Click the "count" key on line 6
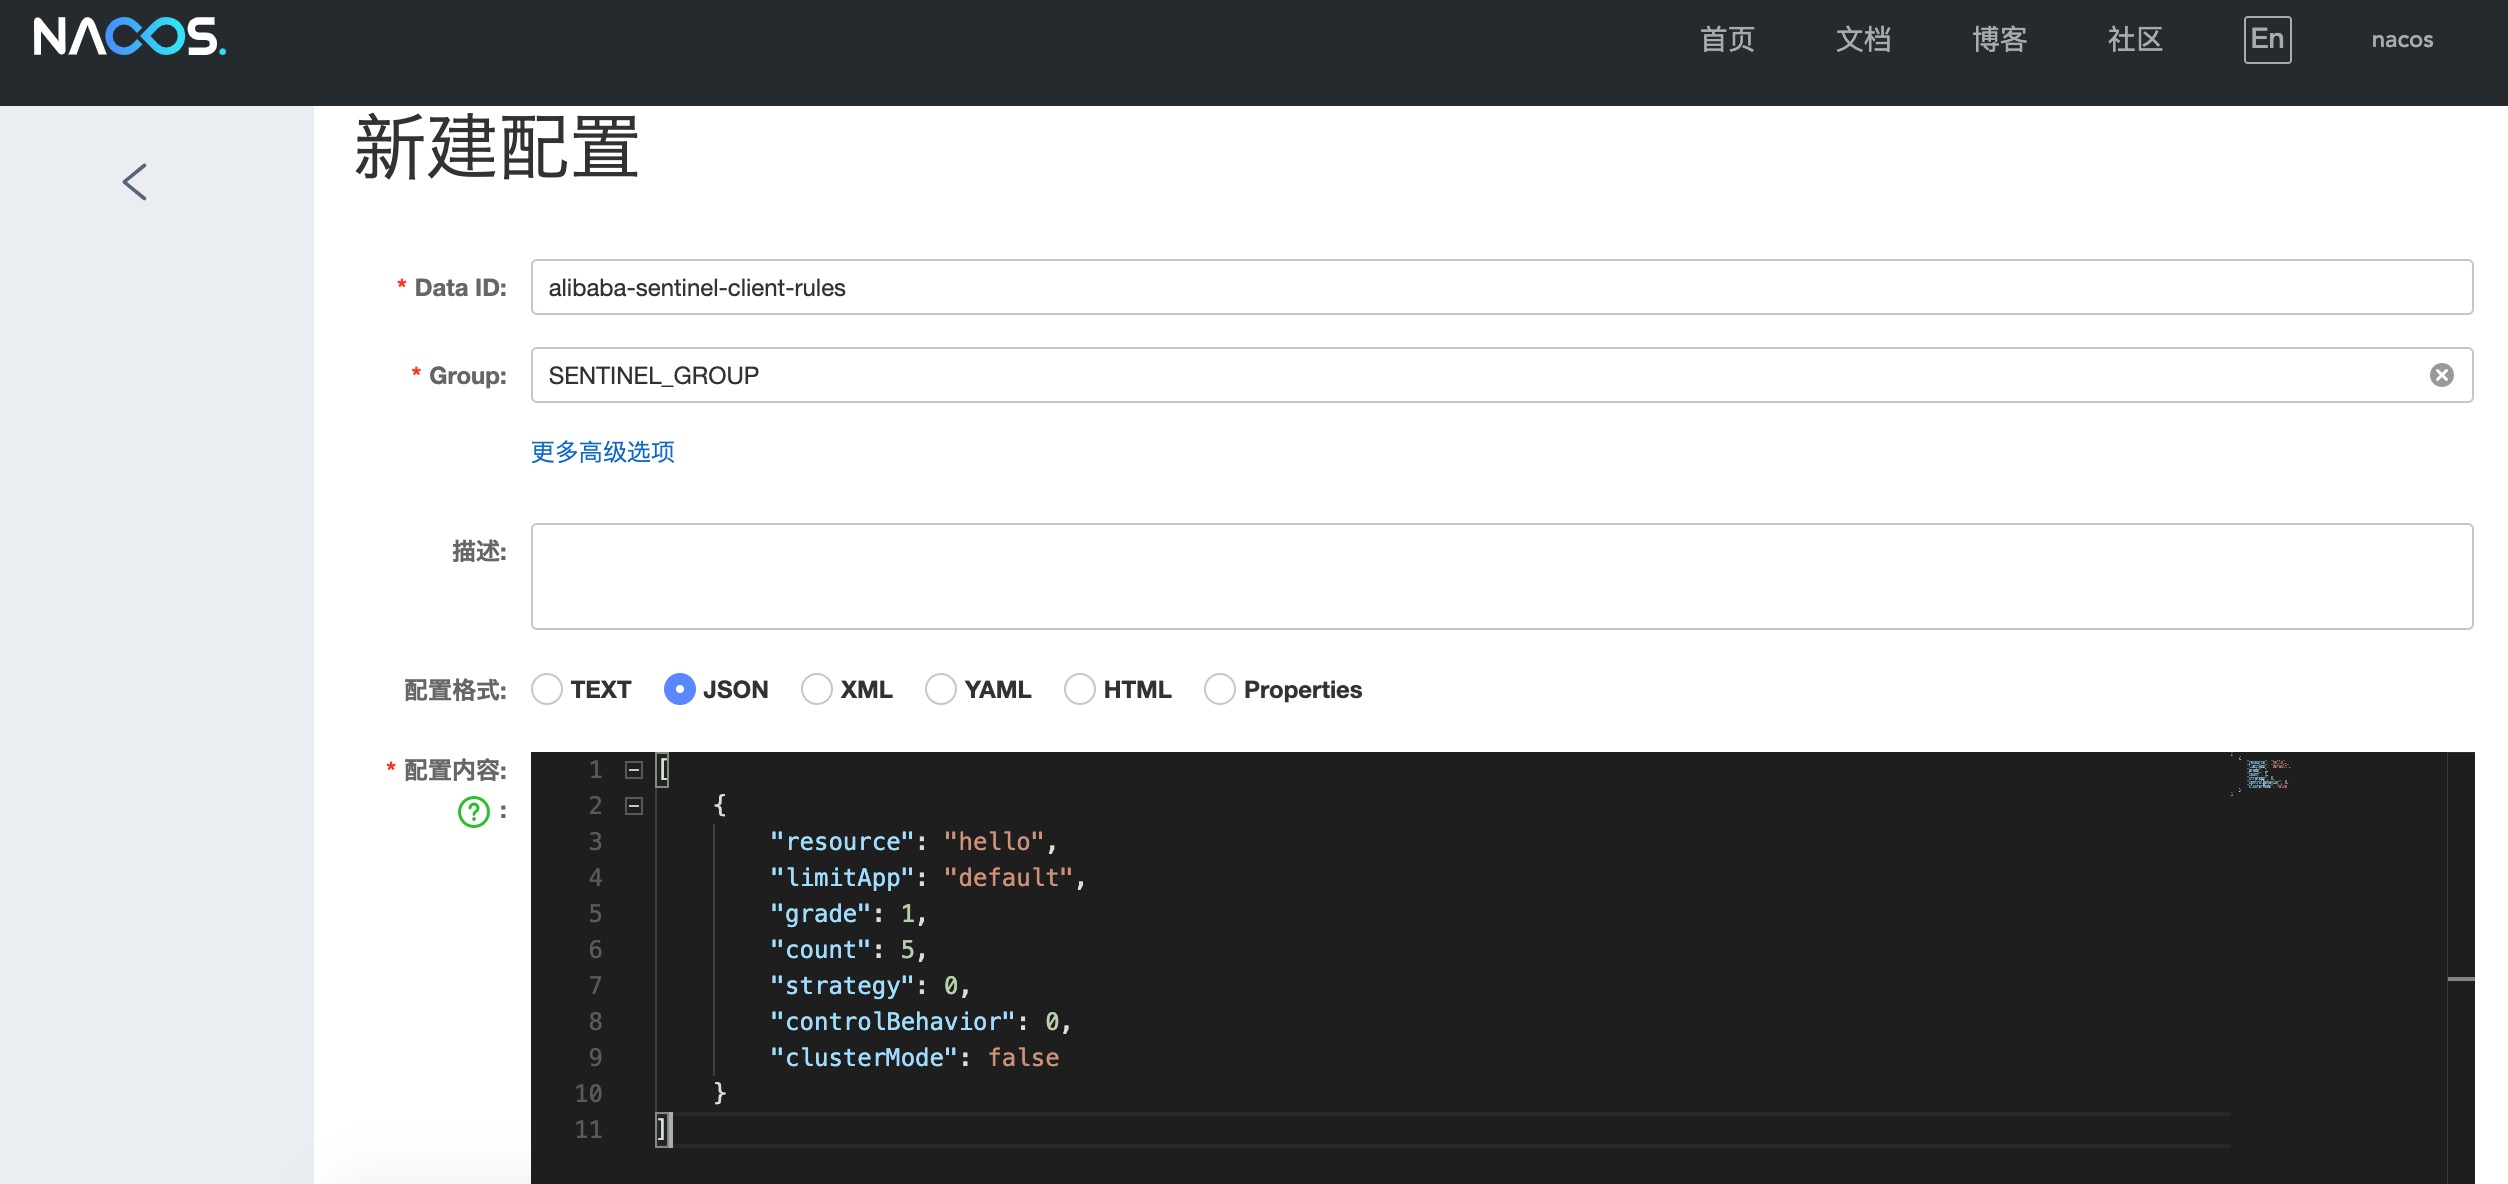Screen dimensions: 2508x1184 (820, 950)
